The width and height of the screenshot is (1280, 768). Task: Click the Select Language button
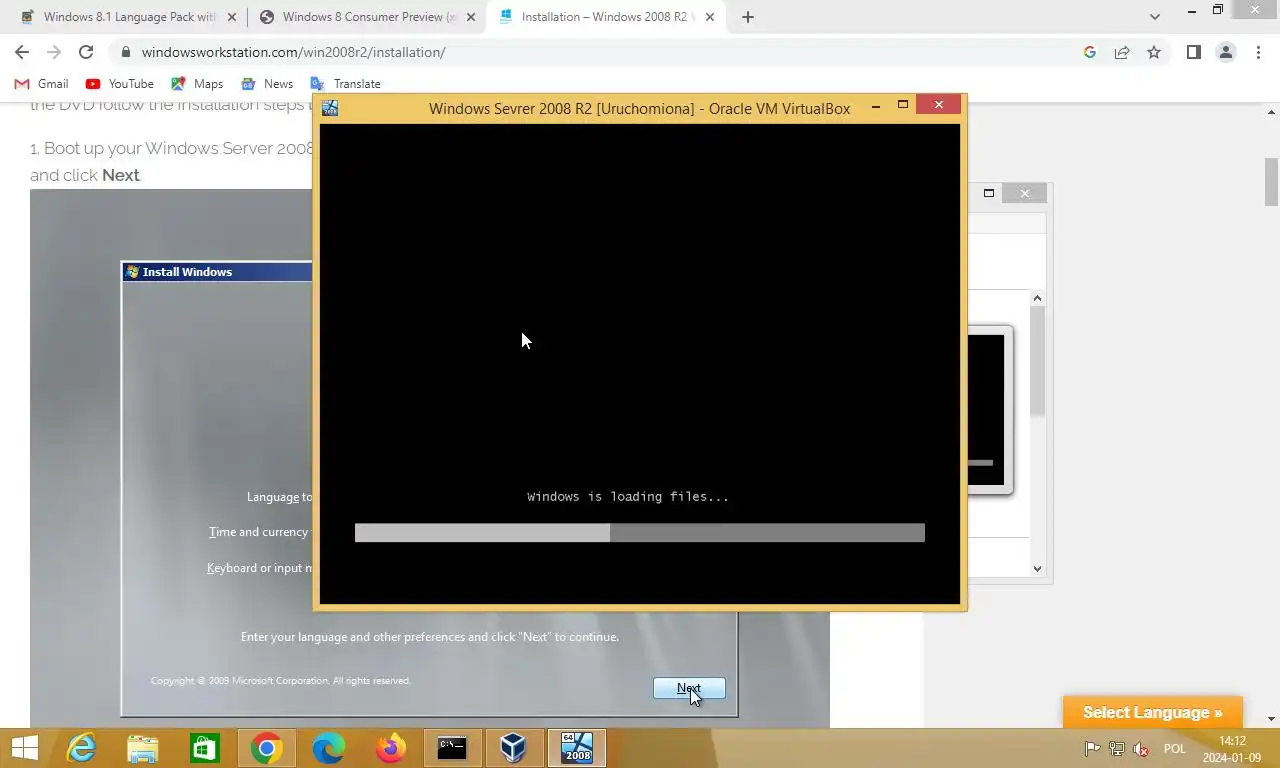pyautogui.click(x=1152, y=713)
